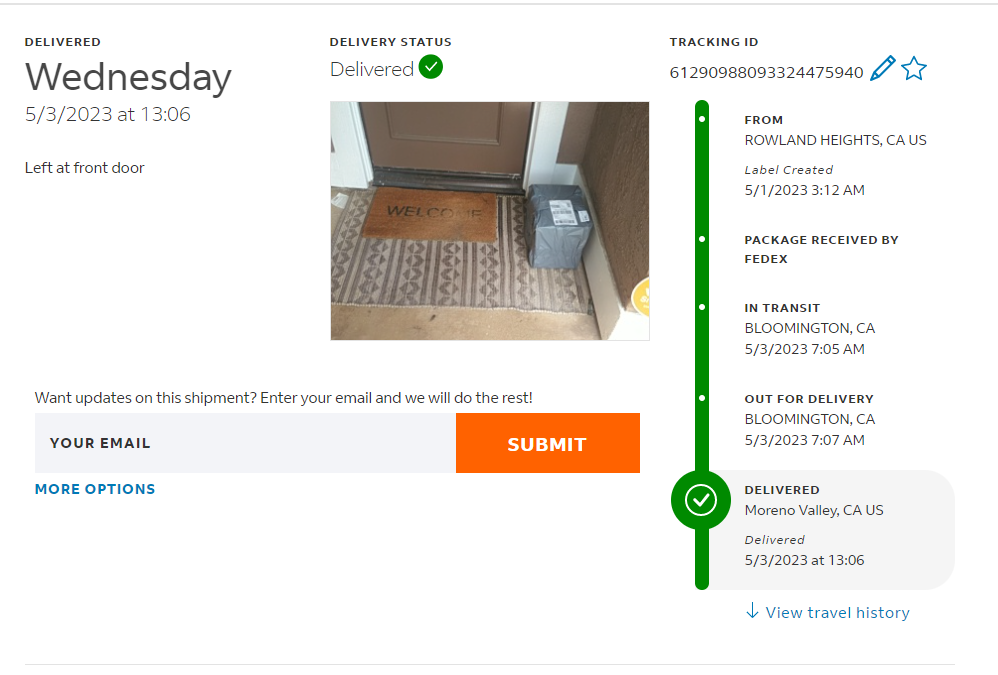Expand More Options under the email field
The width and height of the screenshot is (998, 675).
click(x=95, y=489)
